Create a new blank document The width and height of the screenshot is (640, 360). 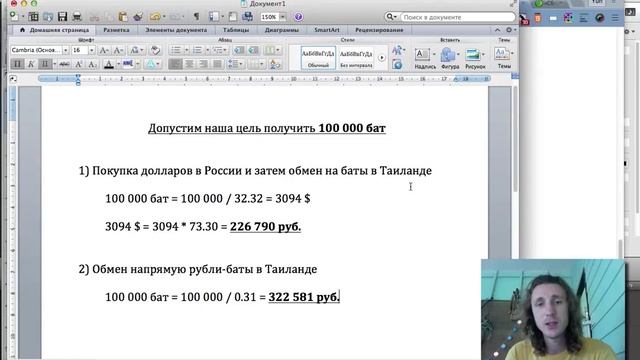coord(14,16)
